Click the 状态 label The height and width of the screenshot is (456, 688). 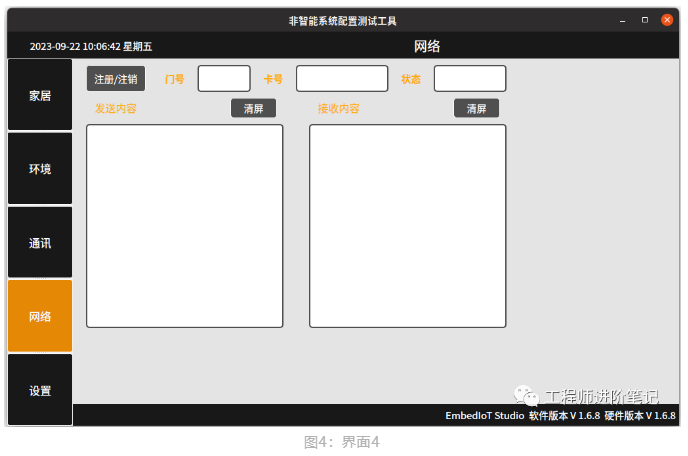pyautogui.click(x=411, y=79)
